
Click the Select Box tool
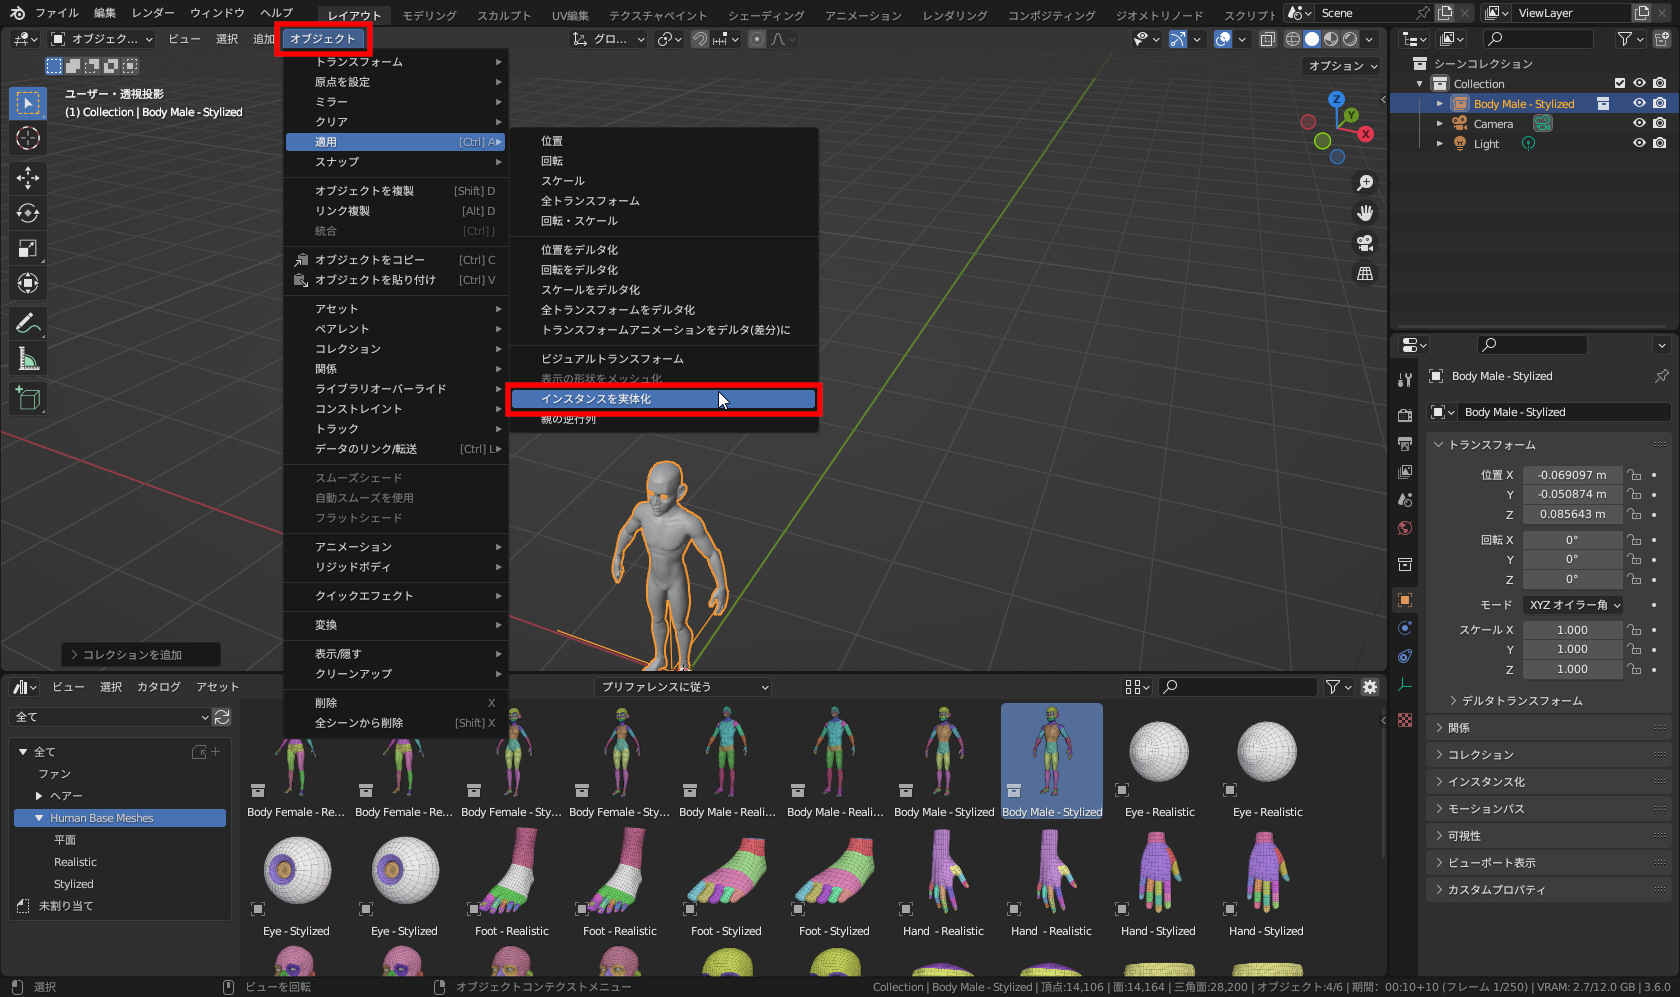28,103
